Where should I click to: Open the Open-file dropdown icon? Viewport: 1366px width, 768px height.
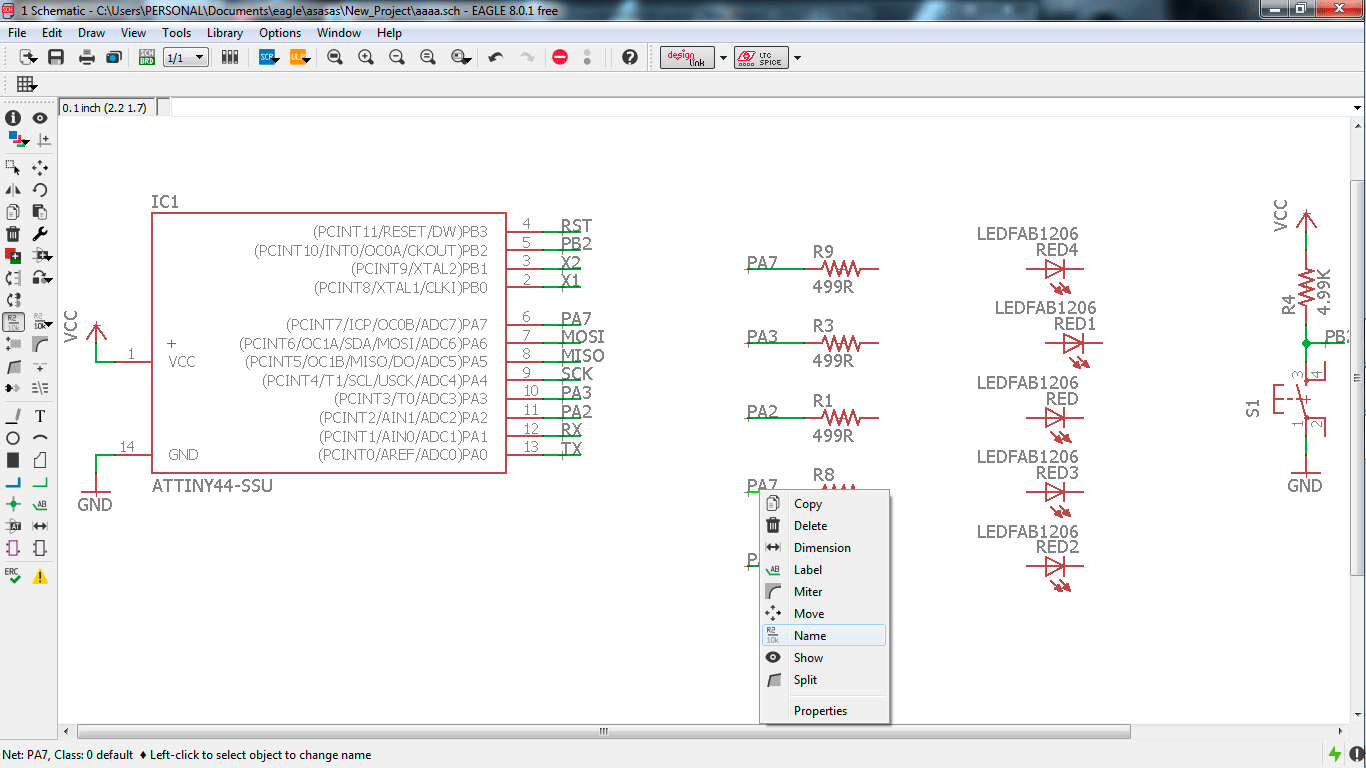click(x=27, y=57)
